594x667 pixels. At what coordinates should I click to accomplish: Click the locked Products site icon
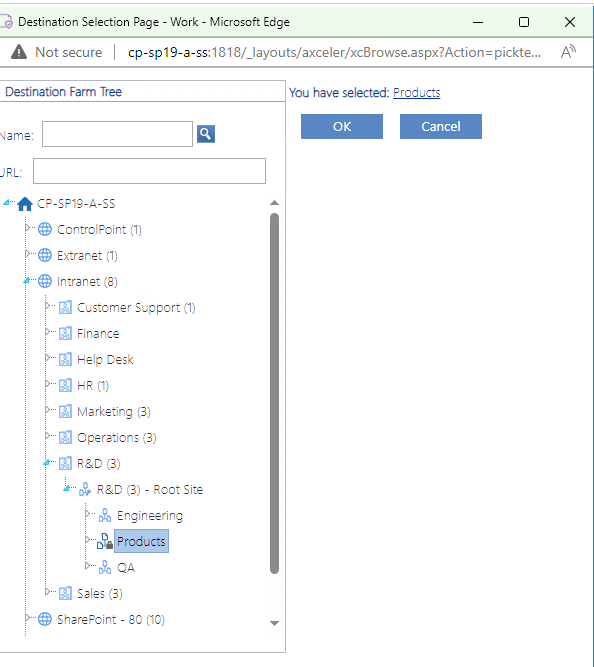coord(105,541)
